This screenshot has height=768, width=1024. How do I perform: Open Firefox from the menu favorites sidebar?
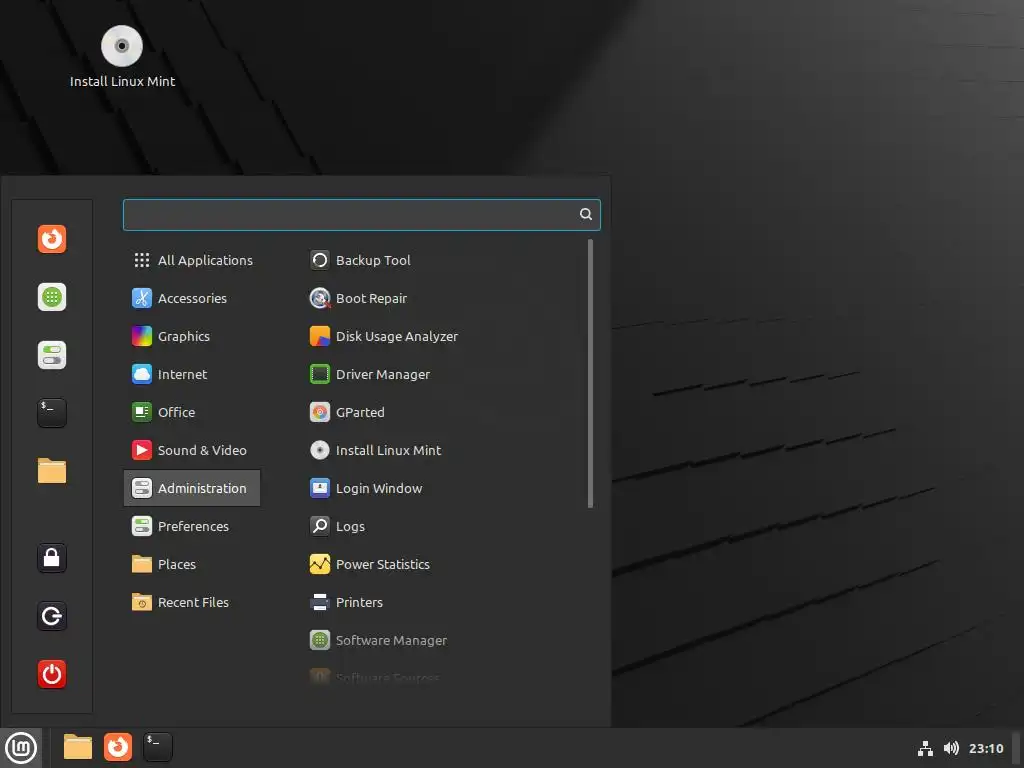click(x=52, y=239)
